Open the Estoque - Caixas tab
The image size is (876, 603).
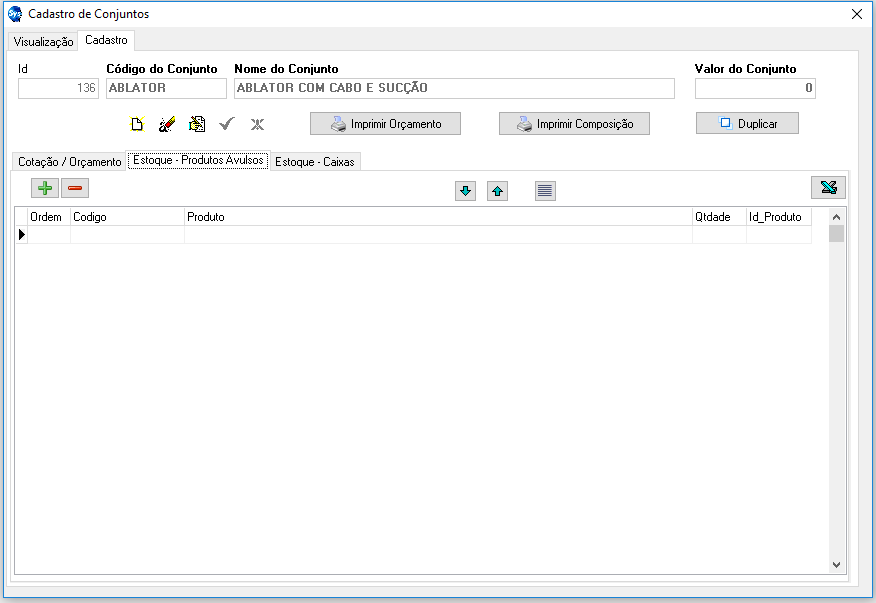coord(314,162)
